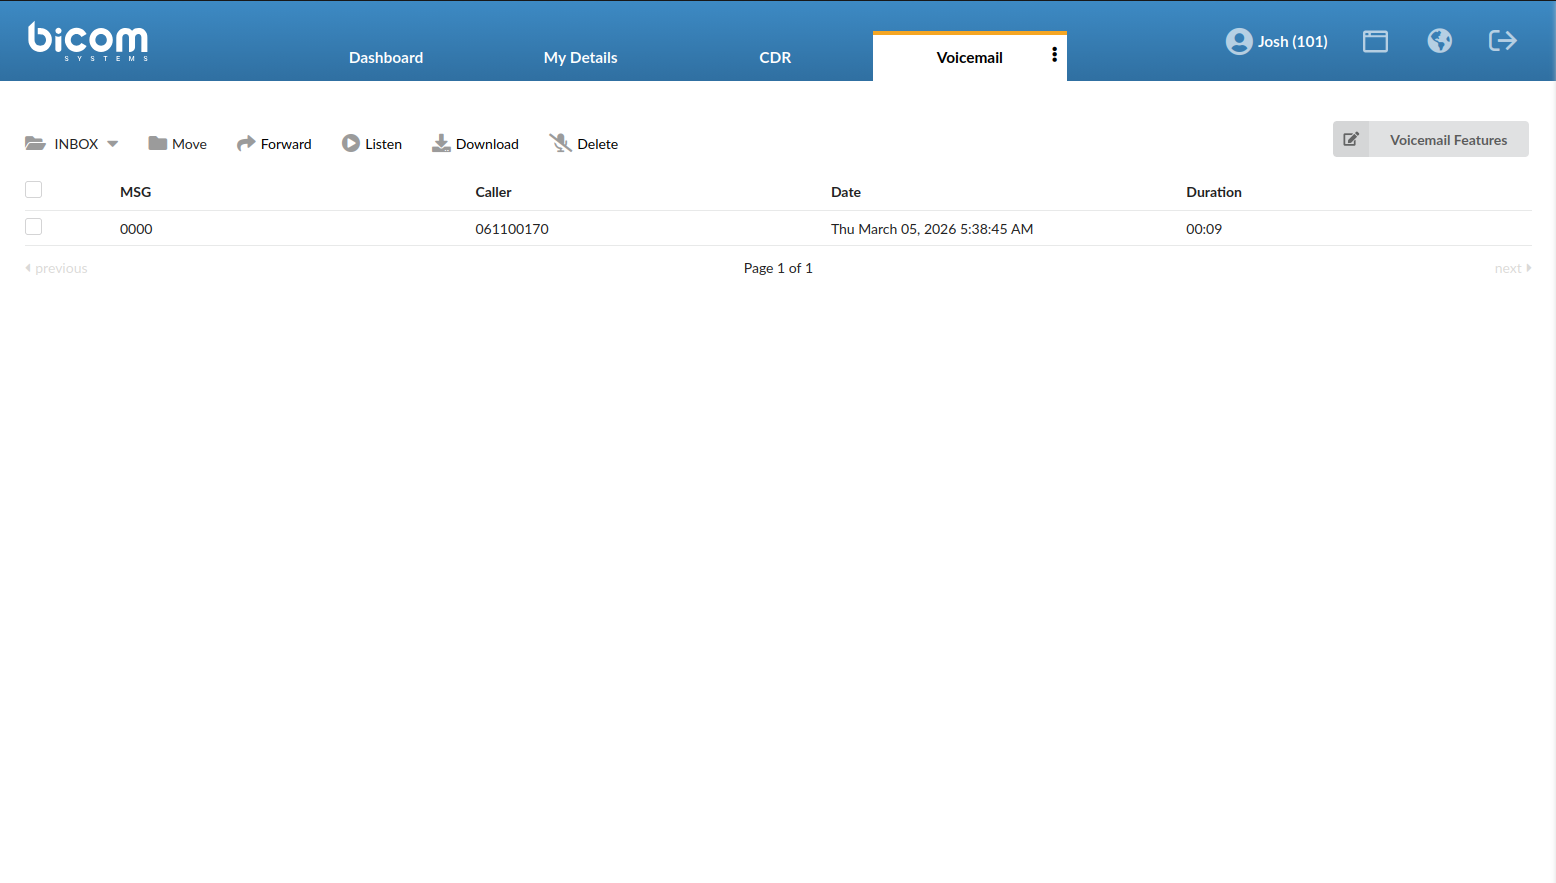Click the Caller column header
Screen dimensions: 1556x883
[x=493, y=192]
